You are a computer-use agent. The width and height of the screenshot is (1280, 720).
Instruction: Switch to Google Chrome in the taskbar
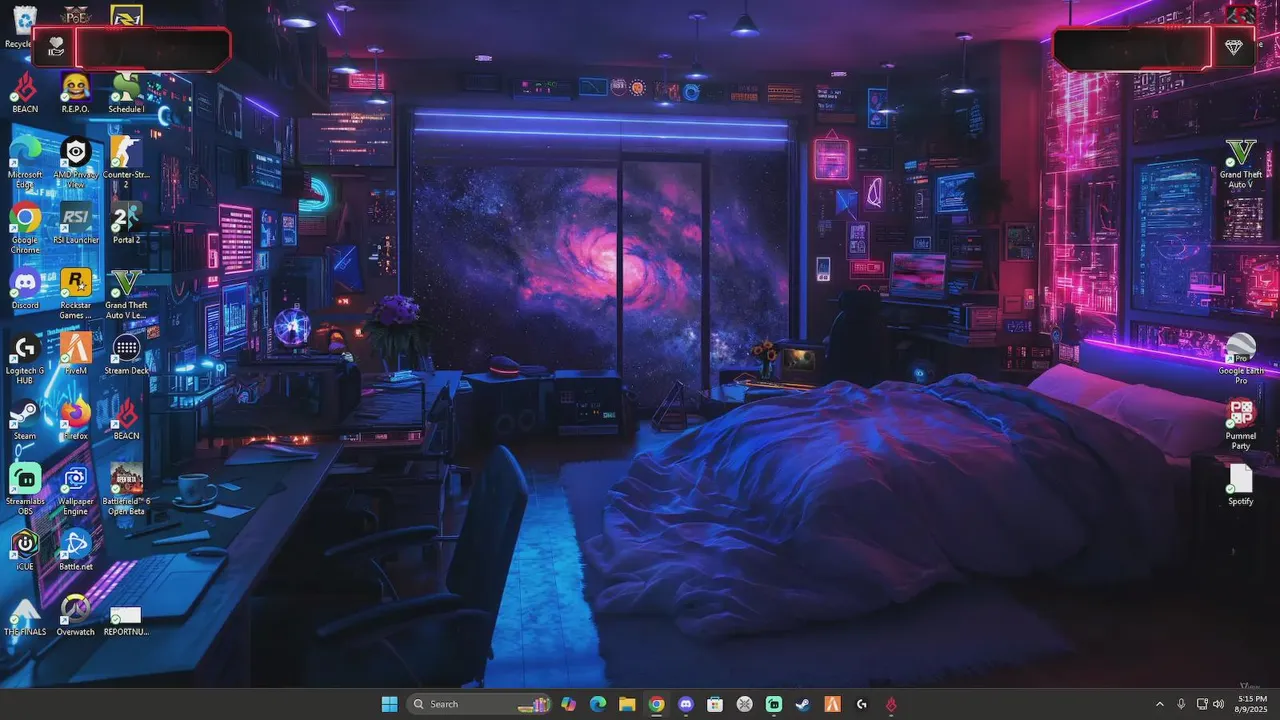pos(656,704)
